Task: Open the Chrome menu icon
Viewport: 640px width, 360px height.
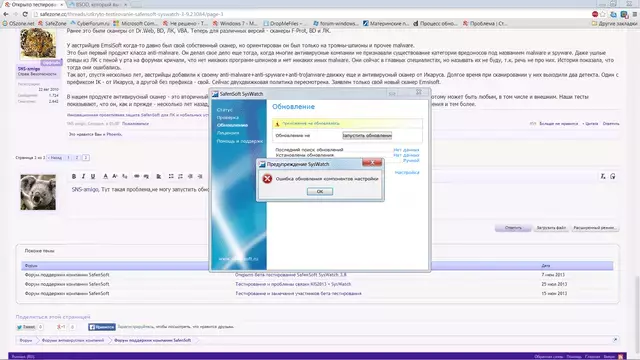Action: click(x=634, y=14)
